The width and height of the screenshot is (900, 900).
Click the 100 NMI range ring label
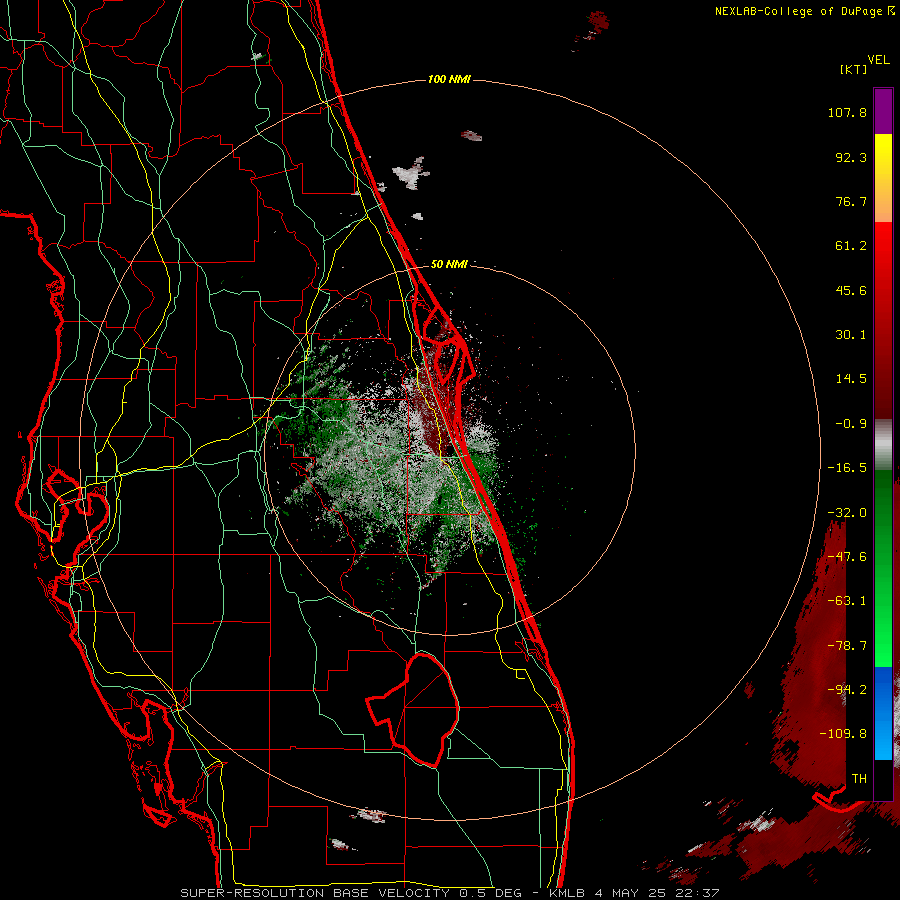click(x=449, y=79)
